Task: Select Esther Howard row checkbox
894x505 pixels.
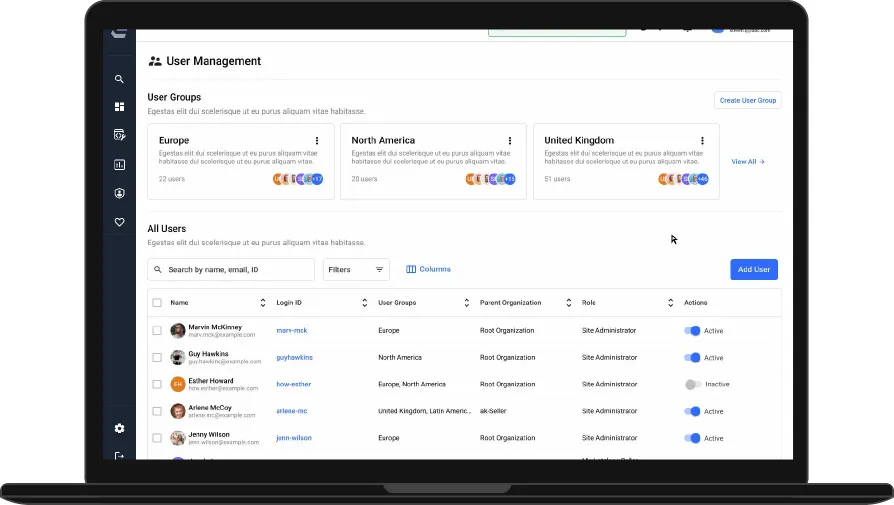Action: pyautogui.click(x=157, y=384)
